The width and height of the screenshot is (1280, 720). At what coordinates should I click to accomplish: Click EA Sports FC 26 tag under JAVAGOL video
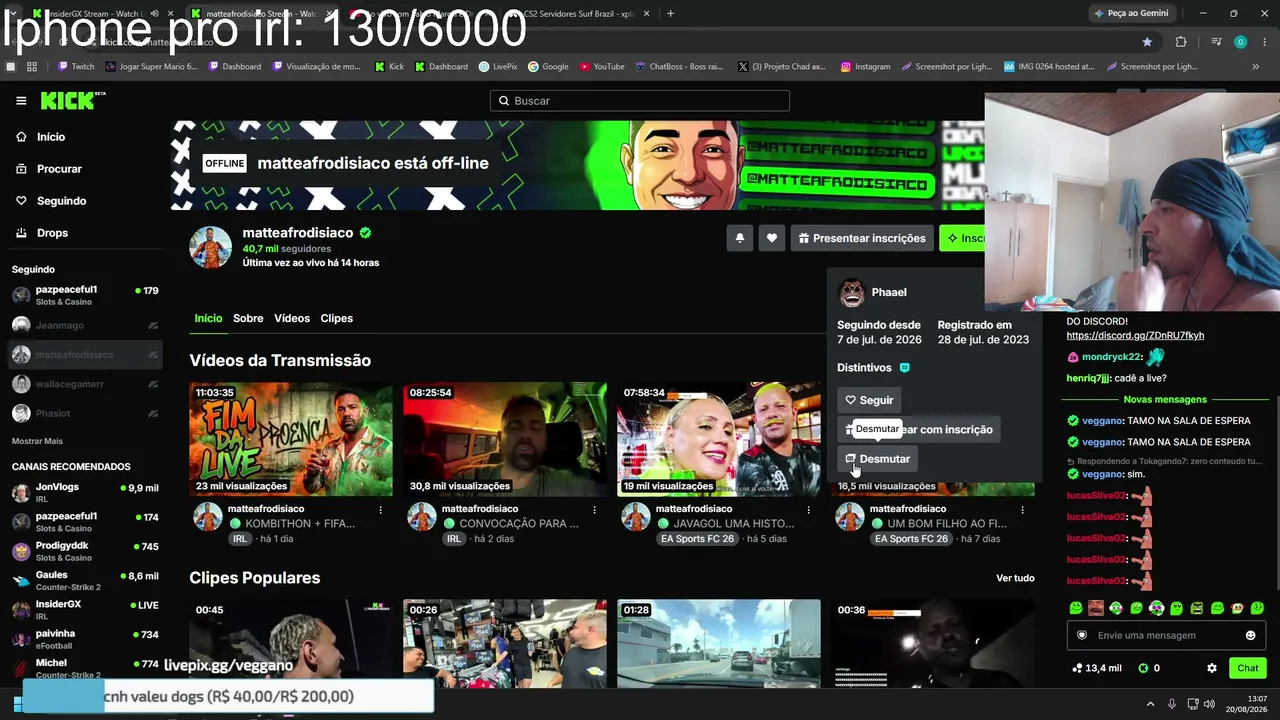697,539
